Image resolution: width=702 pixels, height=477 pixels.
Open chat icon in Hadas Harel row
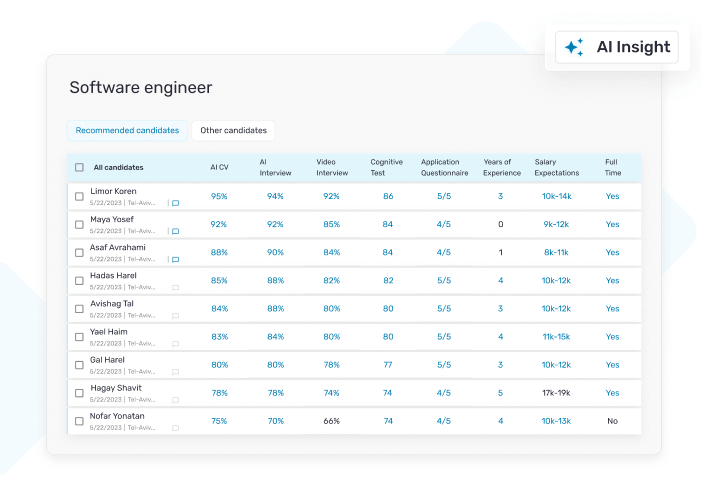click(176, 288)
